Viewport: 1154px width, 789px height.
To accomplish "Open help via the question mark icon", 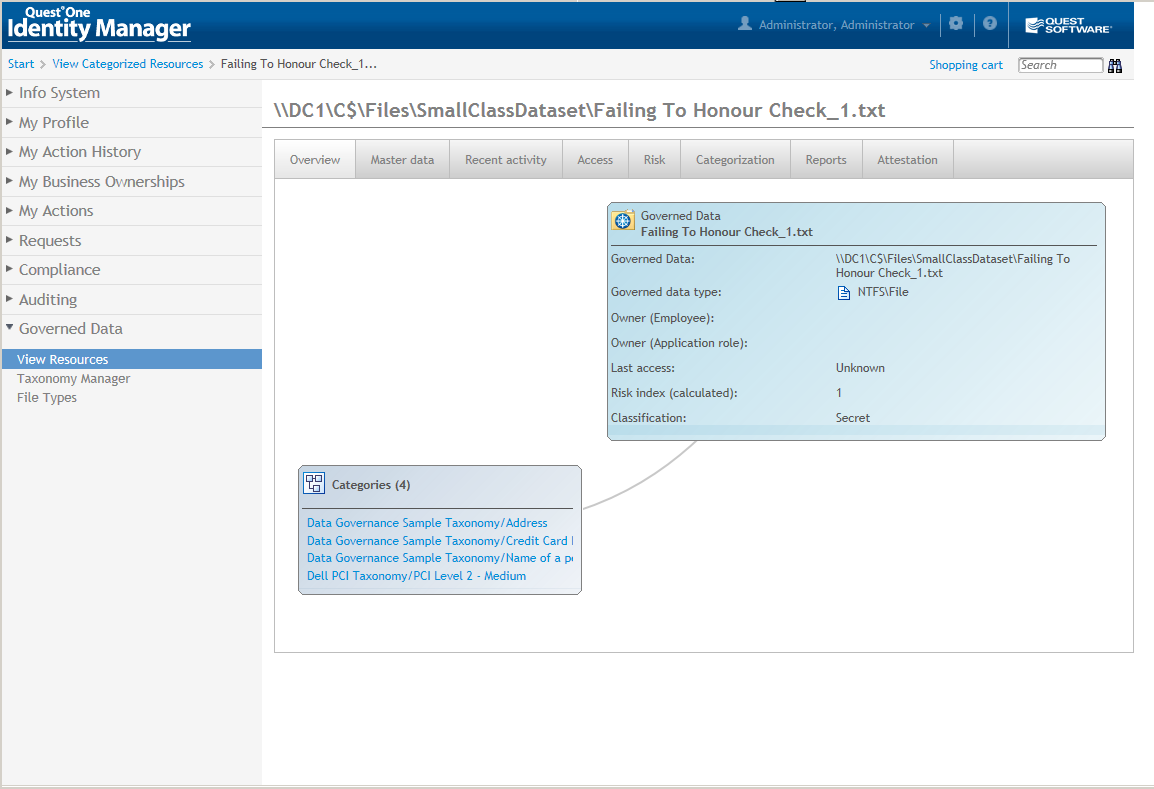I will [x=990, y=24].
